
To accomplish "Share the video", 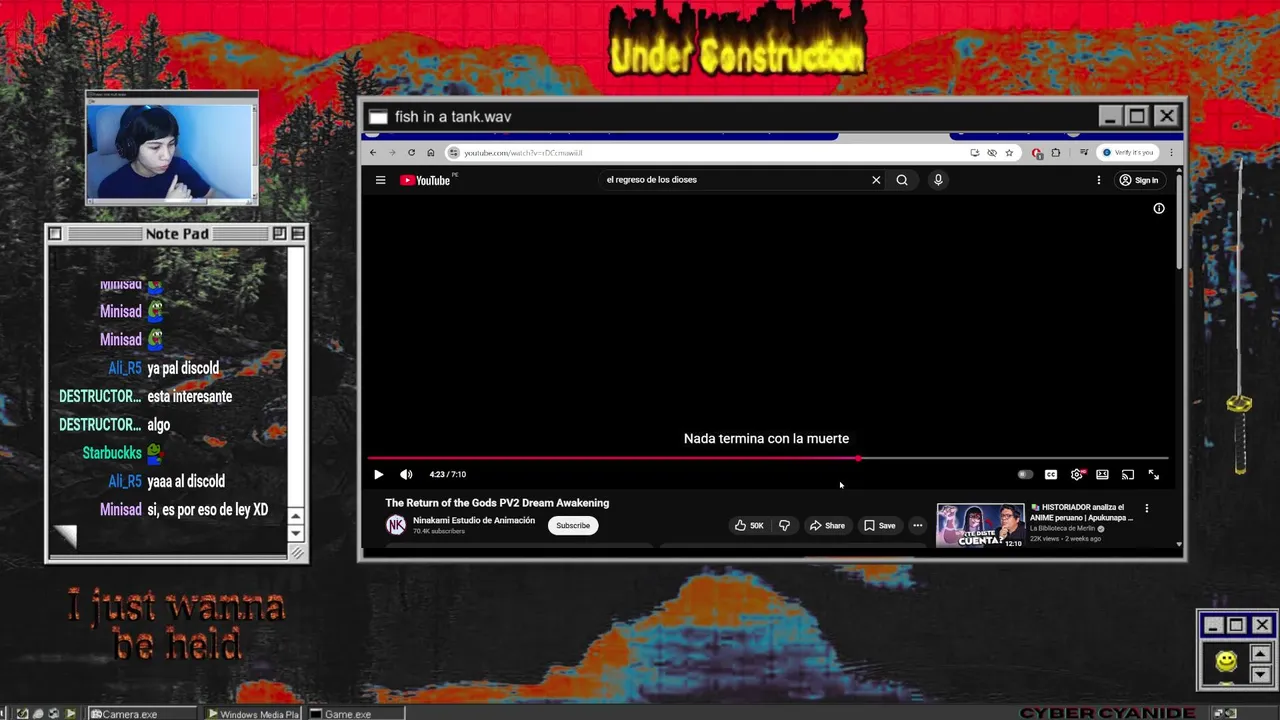I will click(827, 525).
